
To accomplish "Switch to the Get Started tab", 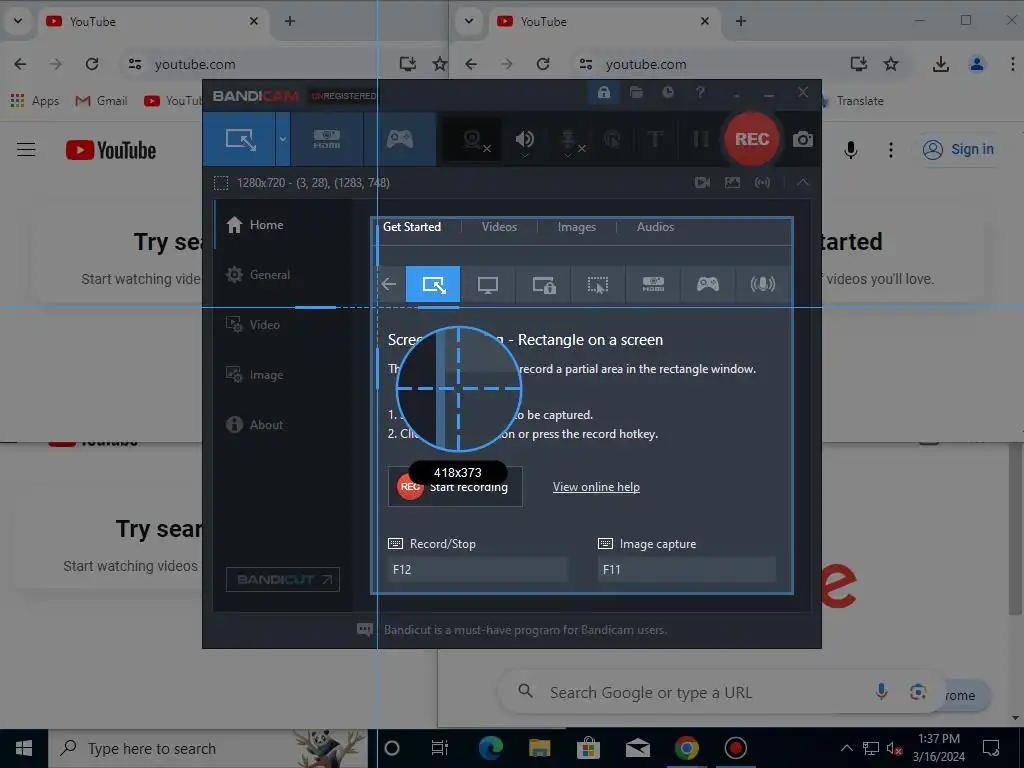I will 411,227.
